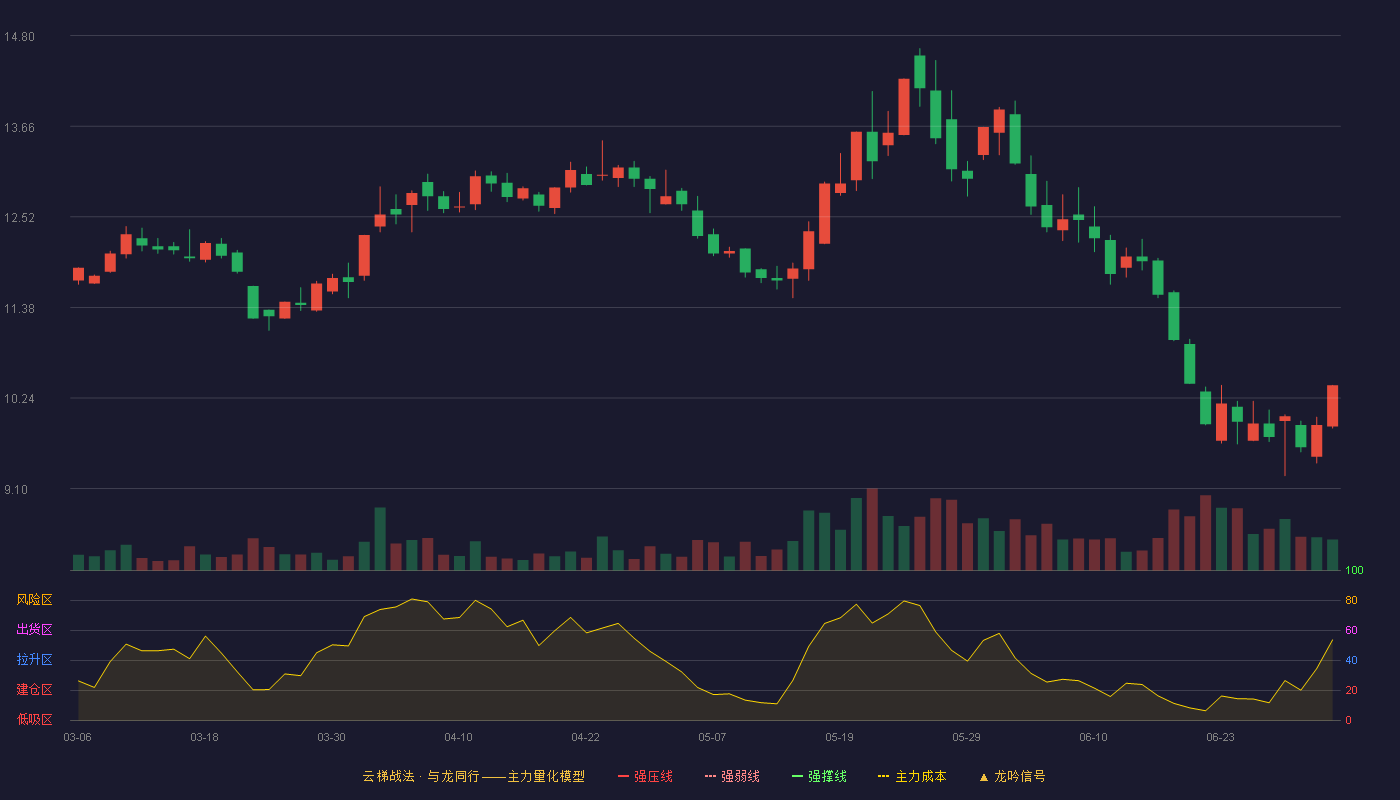Click the 出货区 zone label
The height and width of the screenshot is (800, 1400).
(34, 630)
